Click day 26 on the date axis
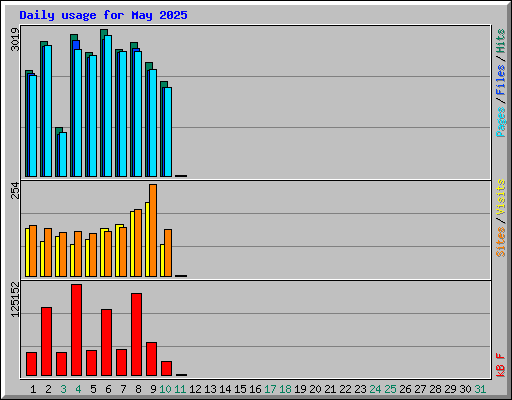This screenshot has height=400, width=512. coord(405,389)
